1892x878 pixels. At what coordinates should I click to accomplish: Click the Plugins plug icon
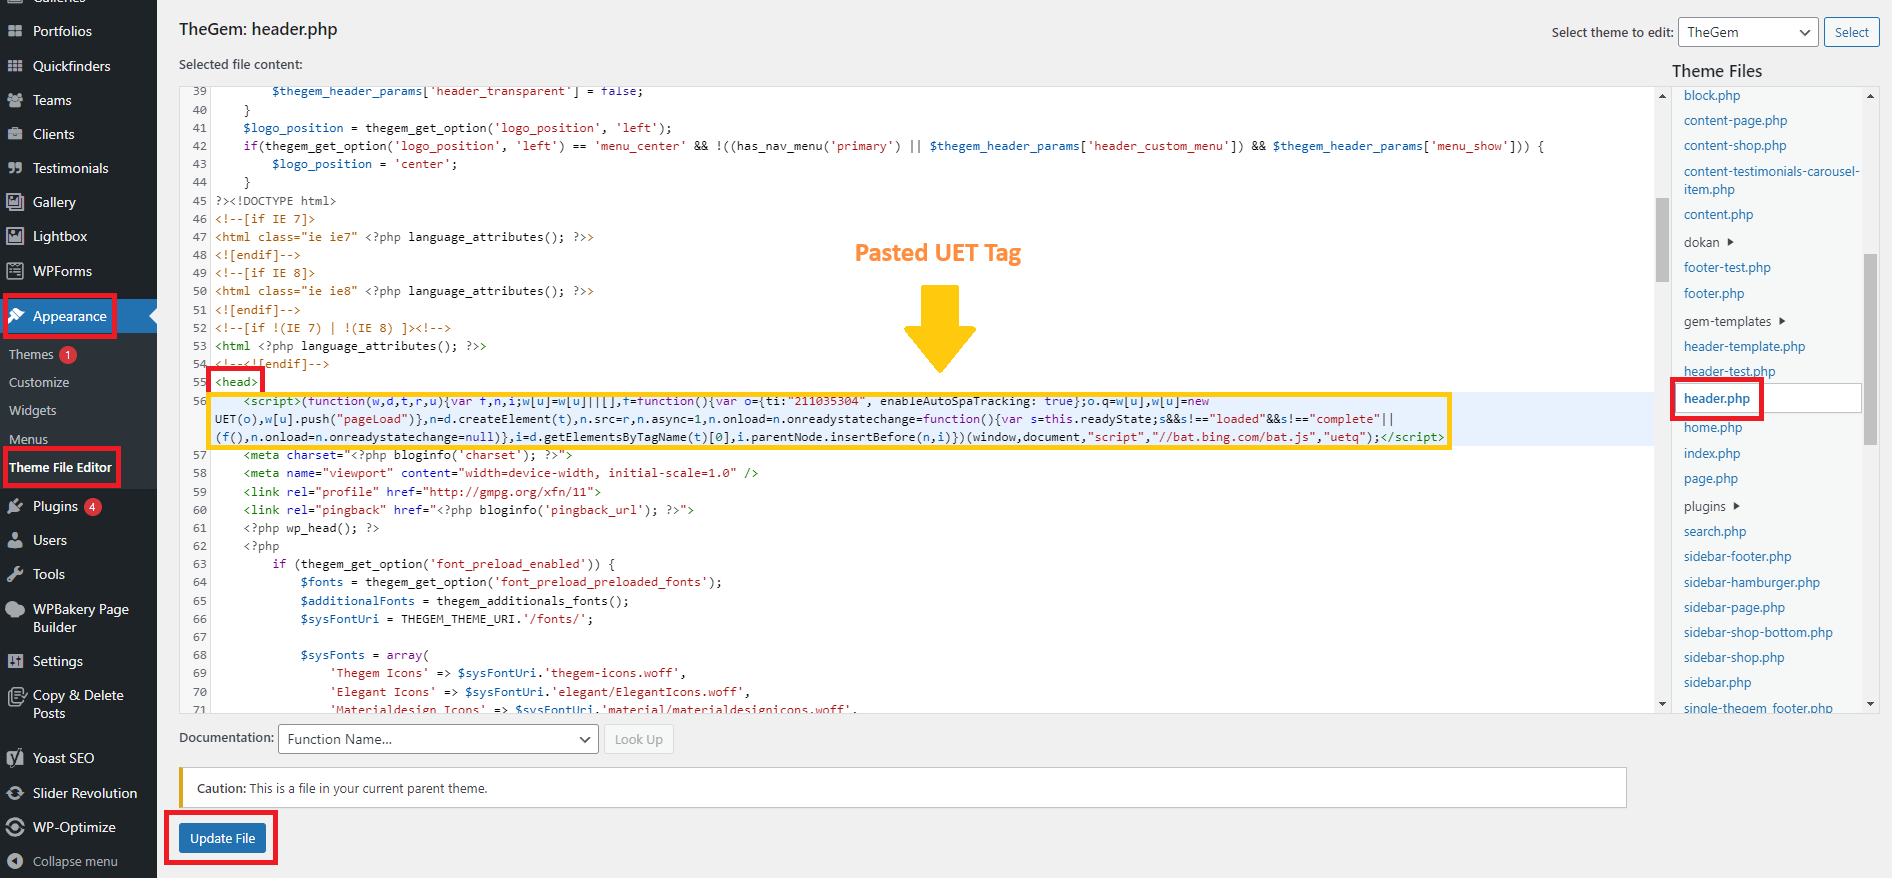click(15, 506)
